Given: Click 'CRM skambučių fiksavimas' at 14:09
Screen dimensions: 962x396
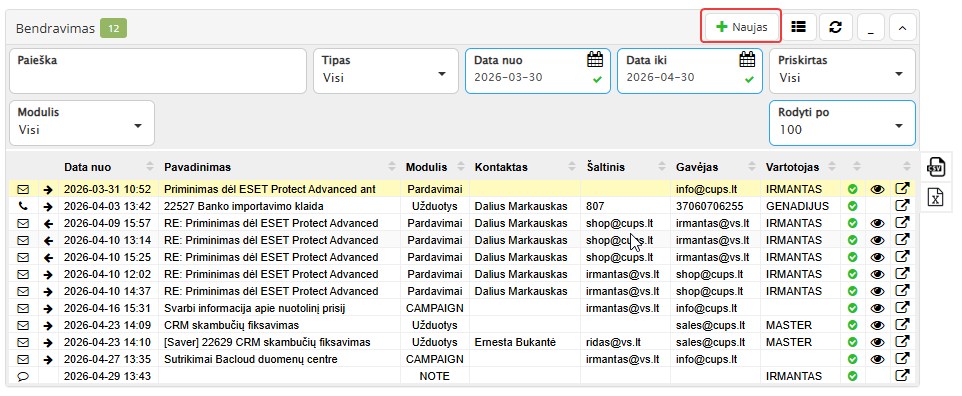Looking at the screenshot, I should tap(231, 325).
